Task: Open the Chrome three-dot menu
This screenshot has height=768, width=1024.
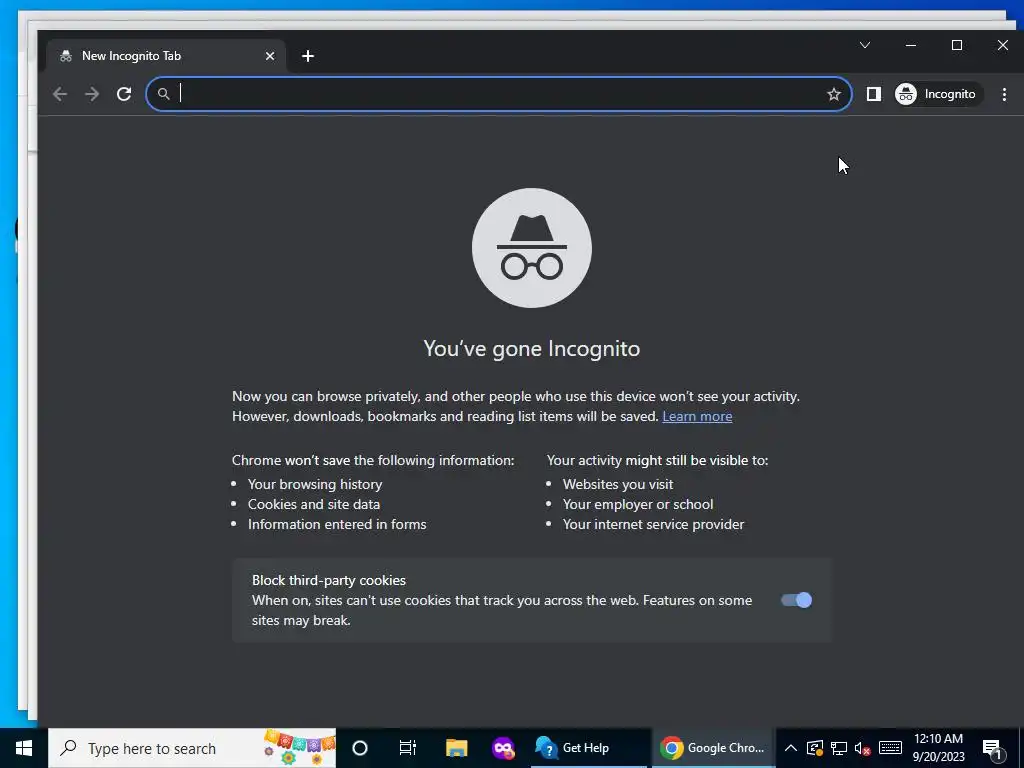Action: (1004, 94)
